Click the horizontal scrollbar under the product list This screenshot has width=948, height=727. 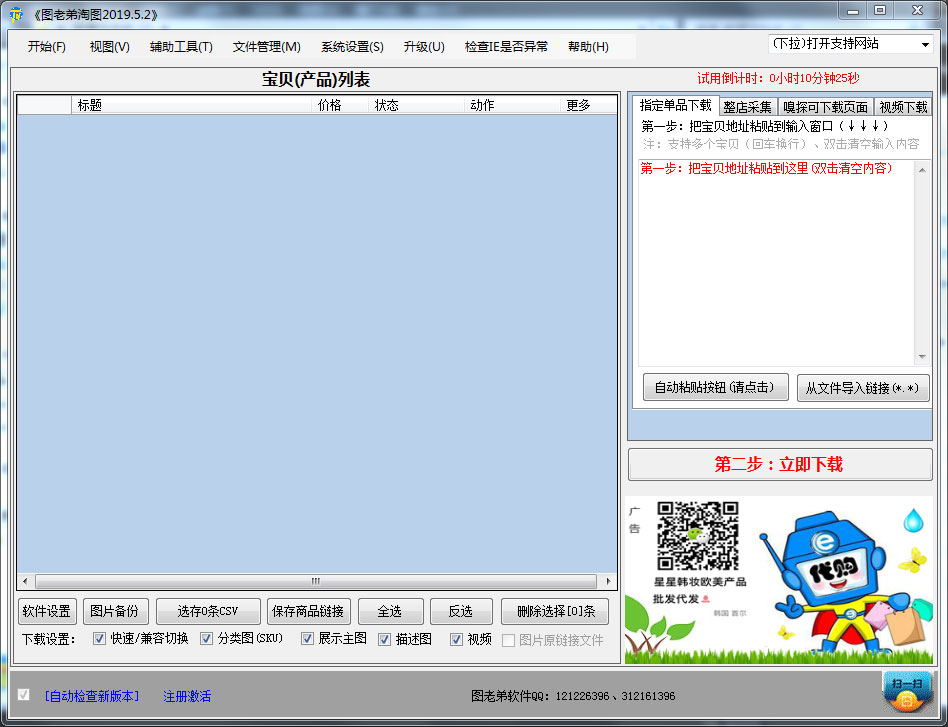(x=315, y=581)
